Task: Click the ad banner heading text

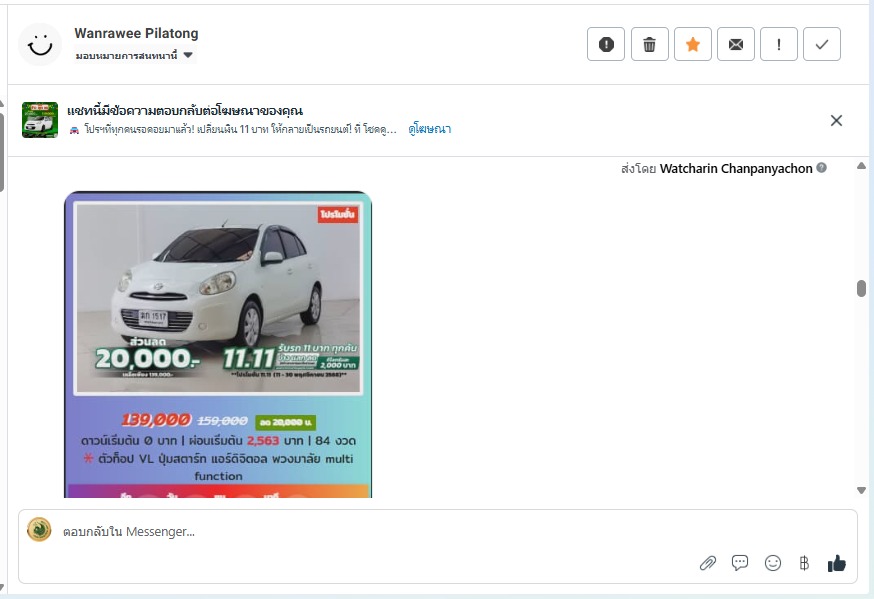Action: [184, 110]
